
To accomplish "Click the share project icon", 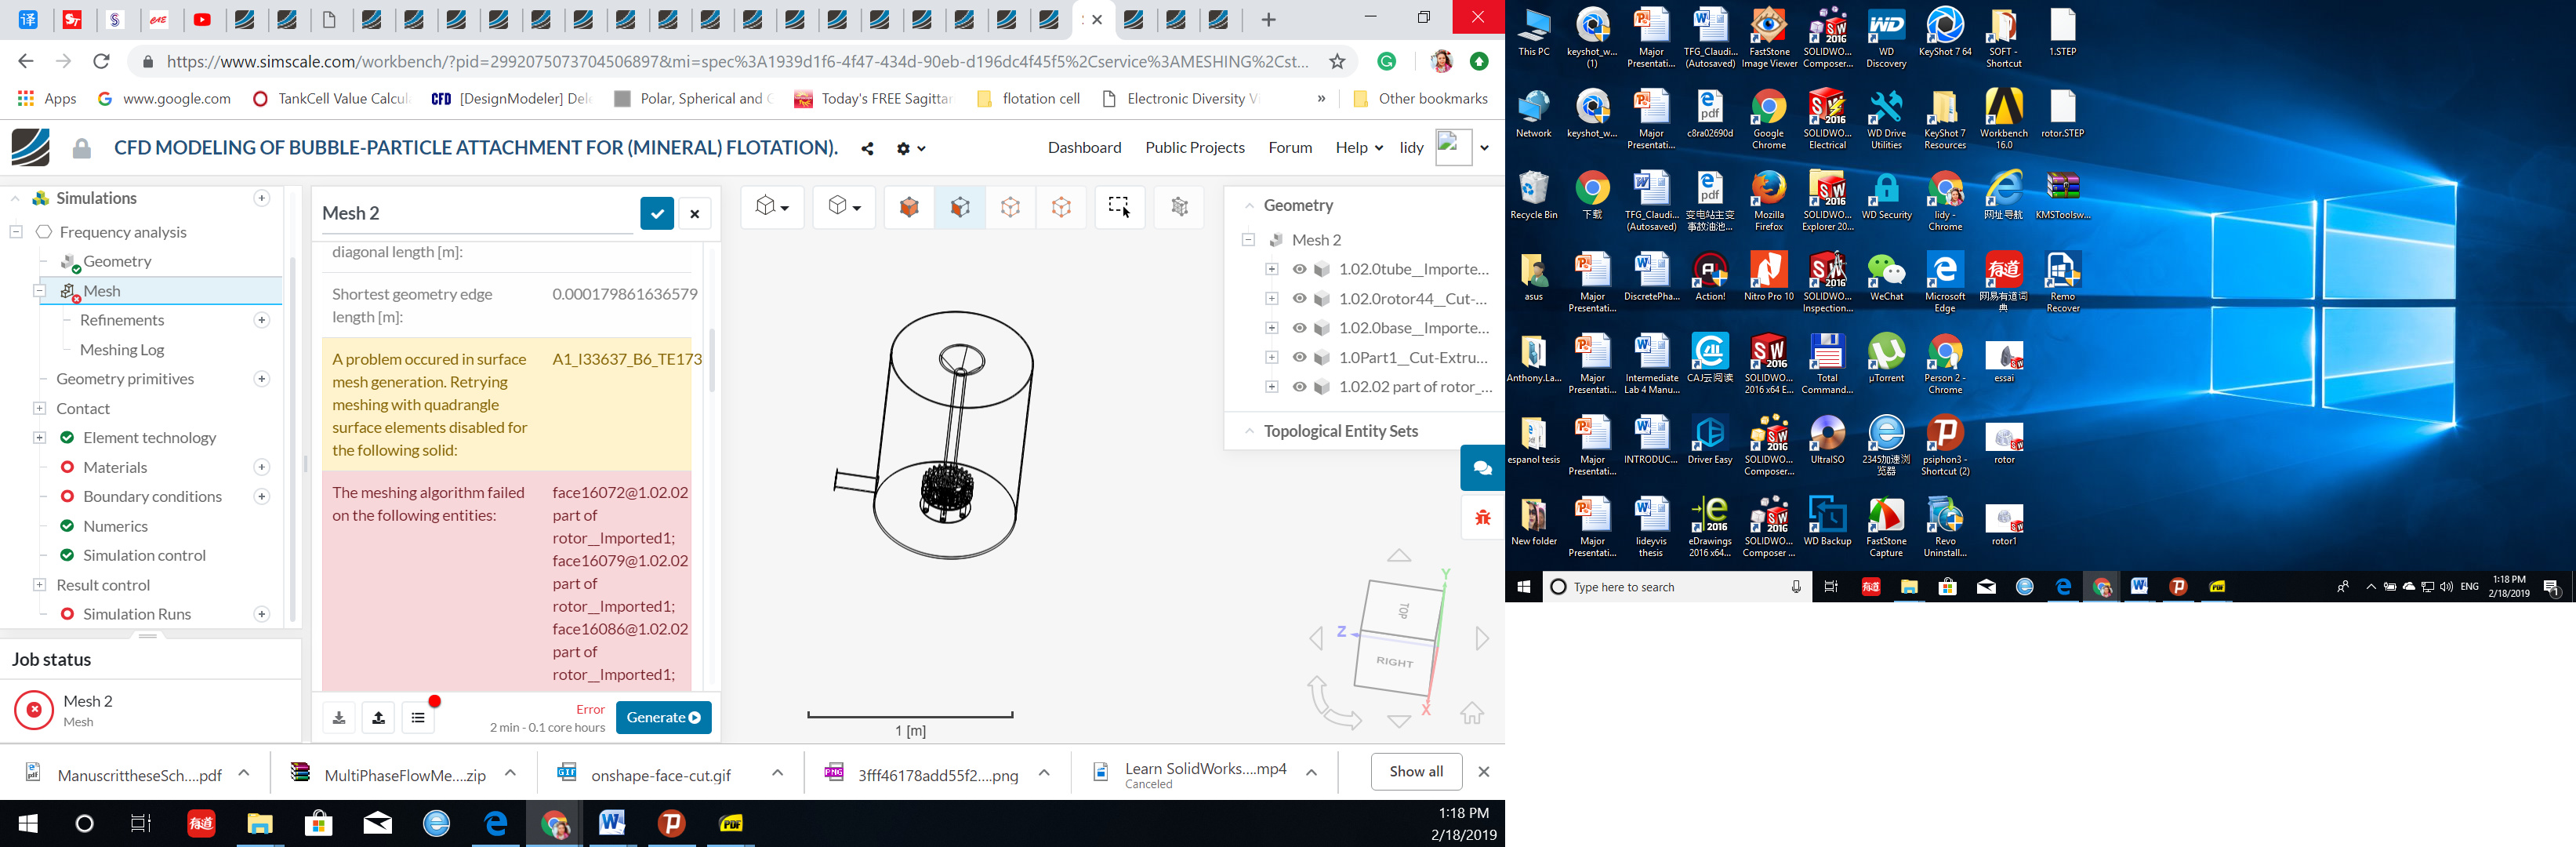I will 867,148.
